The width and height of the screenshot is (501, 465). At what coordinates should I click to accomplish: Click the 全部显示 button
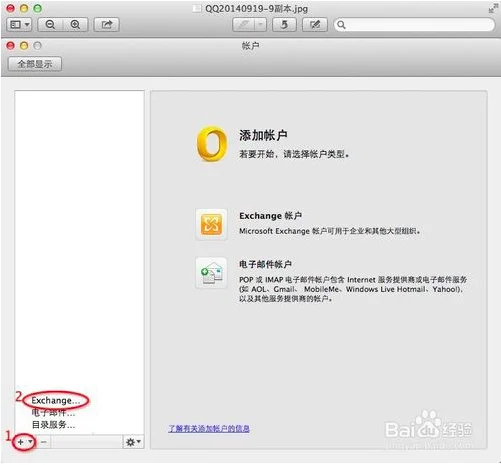pos(35,64)
